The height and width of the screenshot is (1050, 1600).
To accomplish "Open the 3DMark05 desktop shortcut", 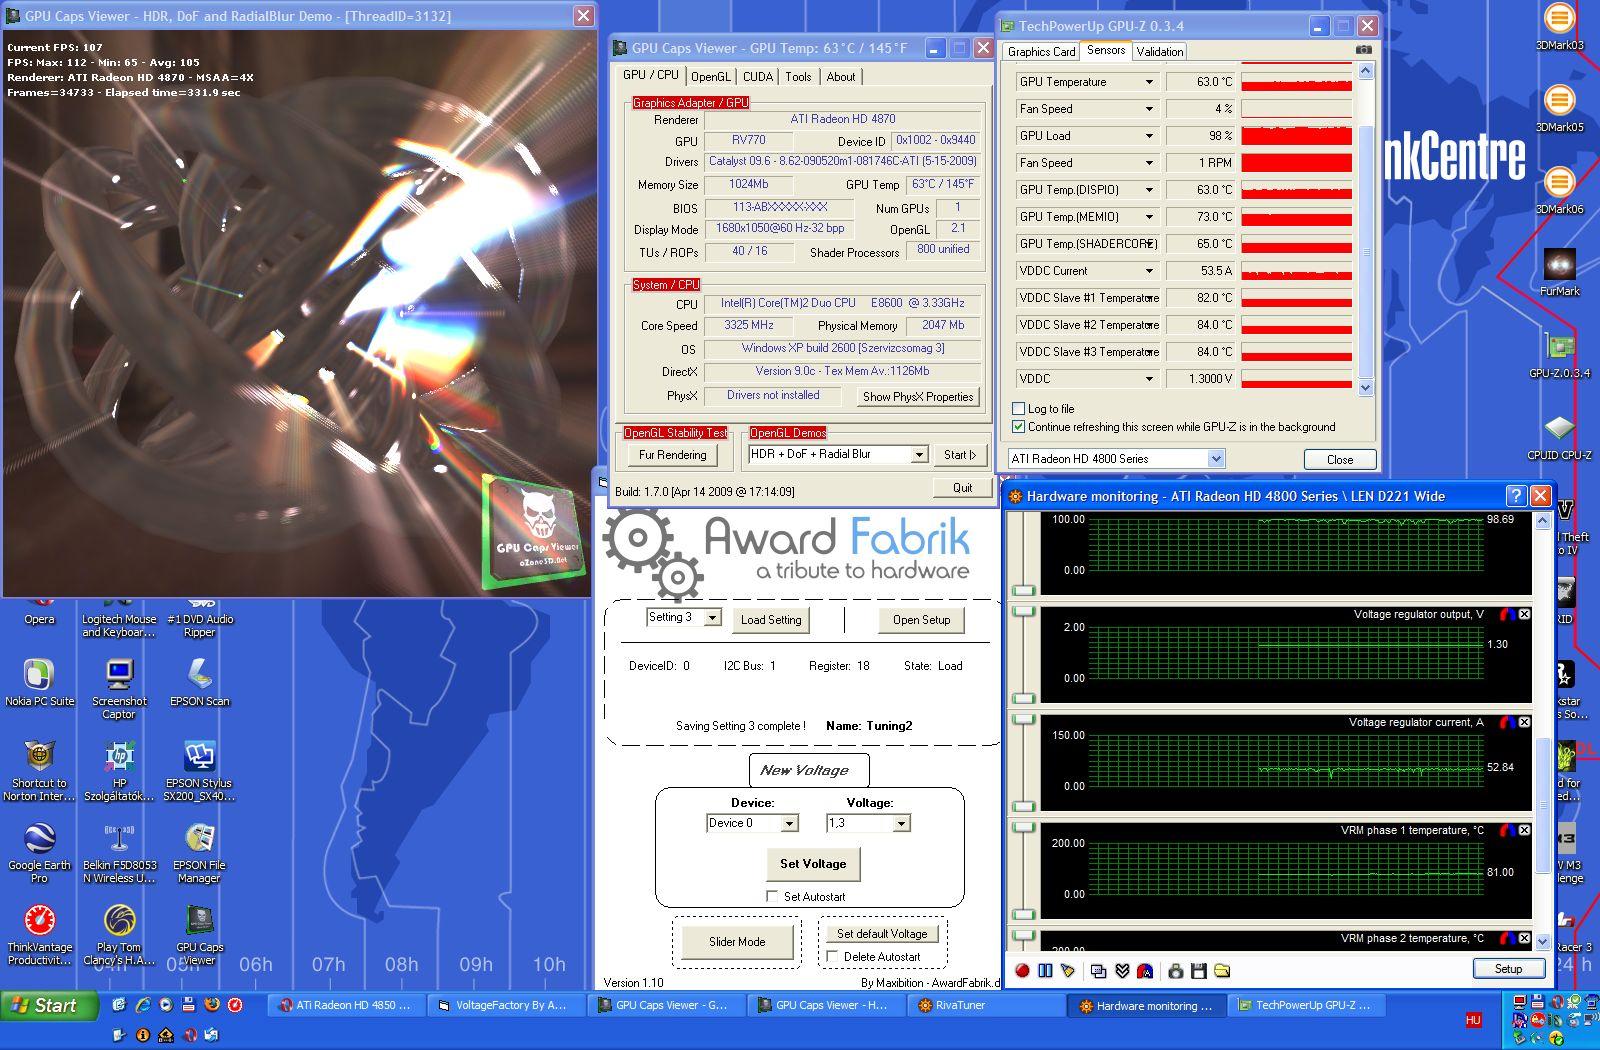I will click(x=1559, y=108).
